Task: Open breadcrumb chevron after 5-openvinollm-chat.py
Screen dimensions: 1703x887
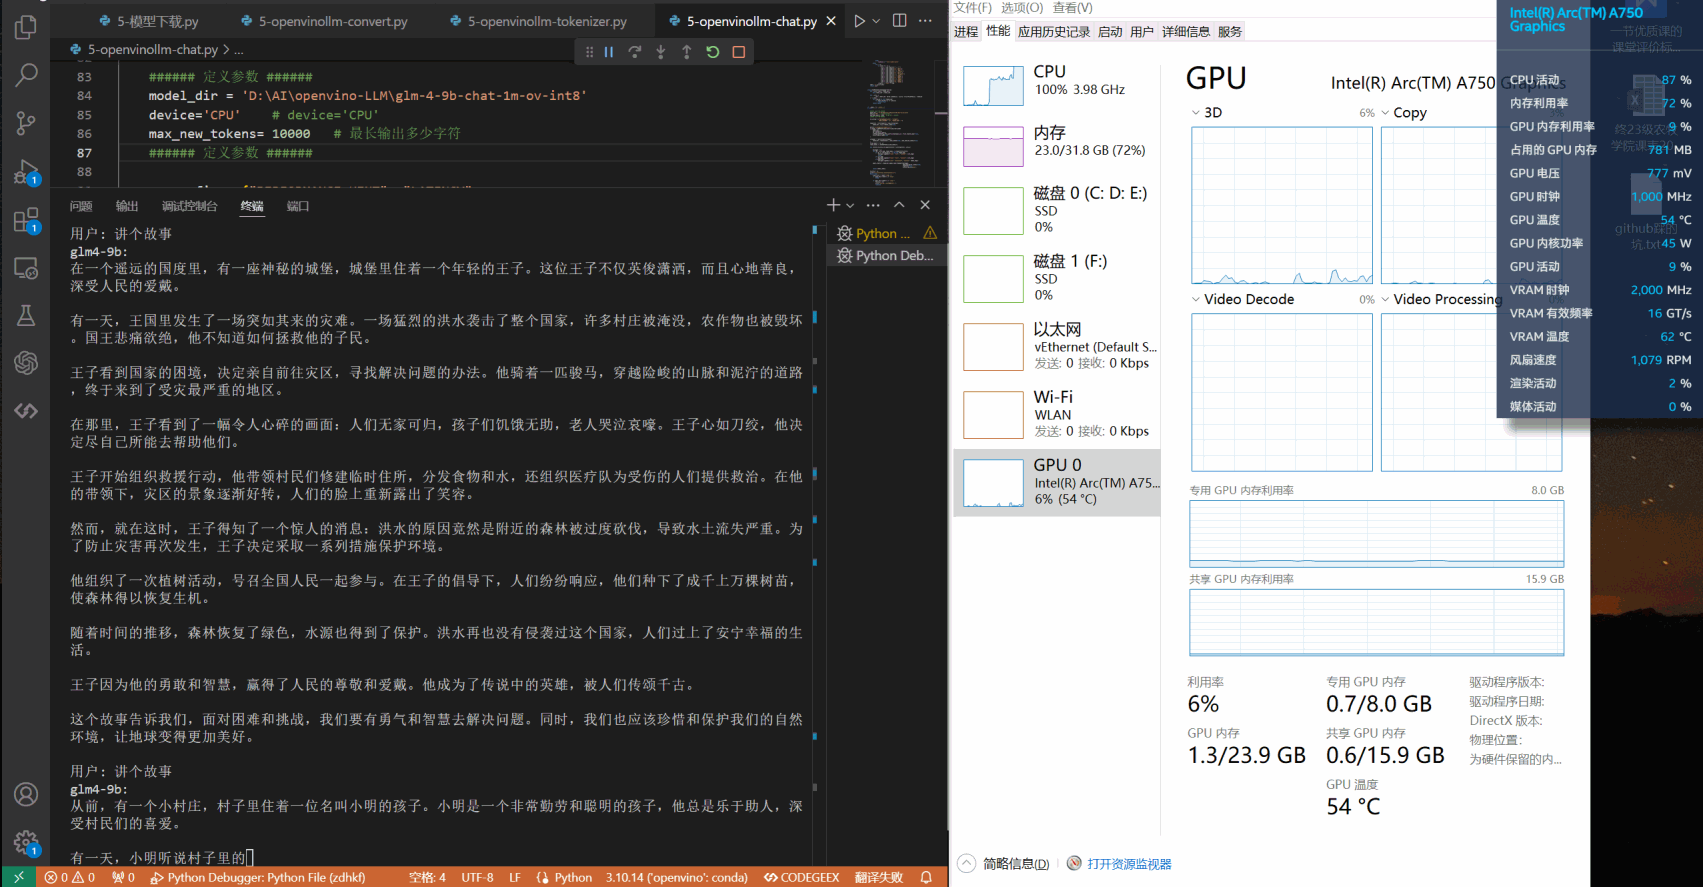Action: [226, 49]
